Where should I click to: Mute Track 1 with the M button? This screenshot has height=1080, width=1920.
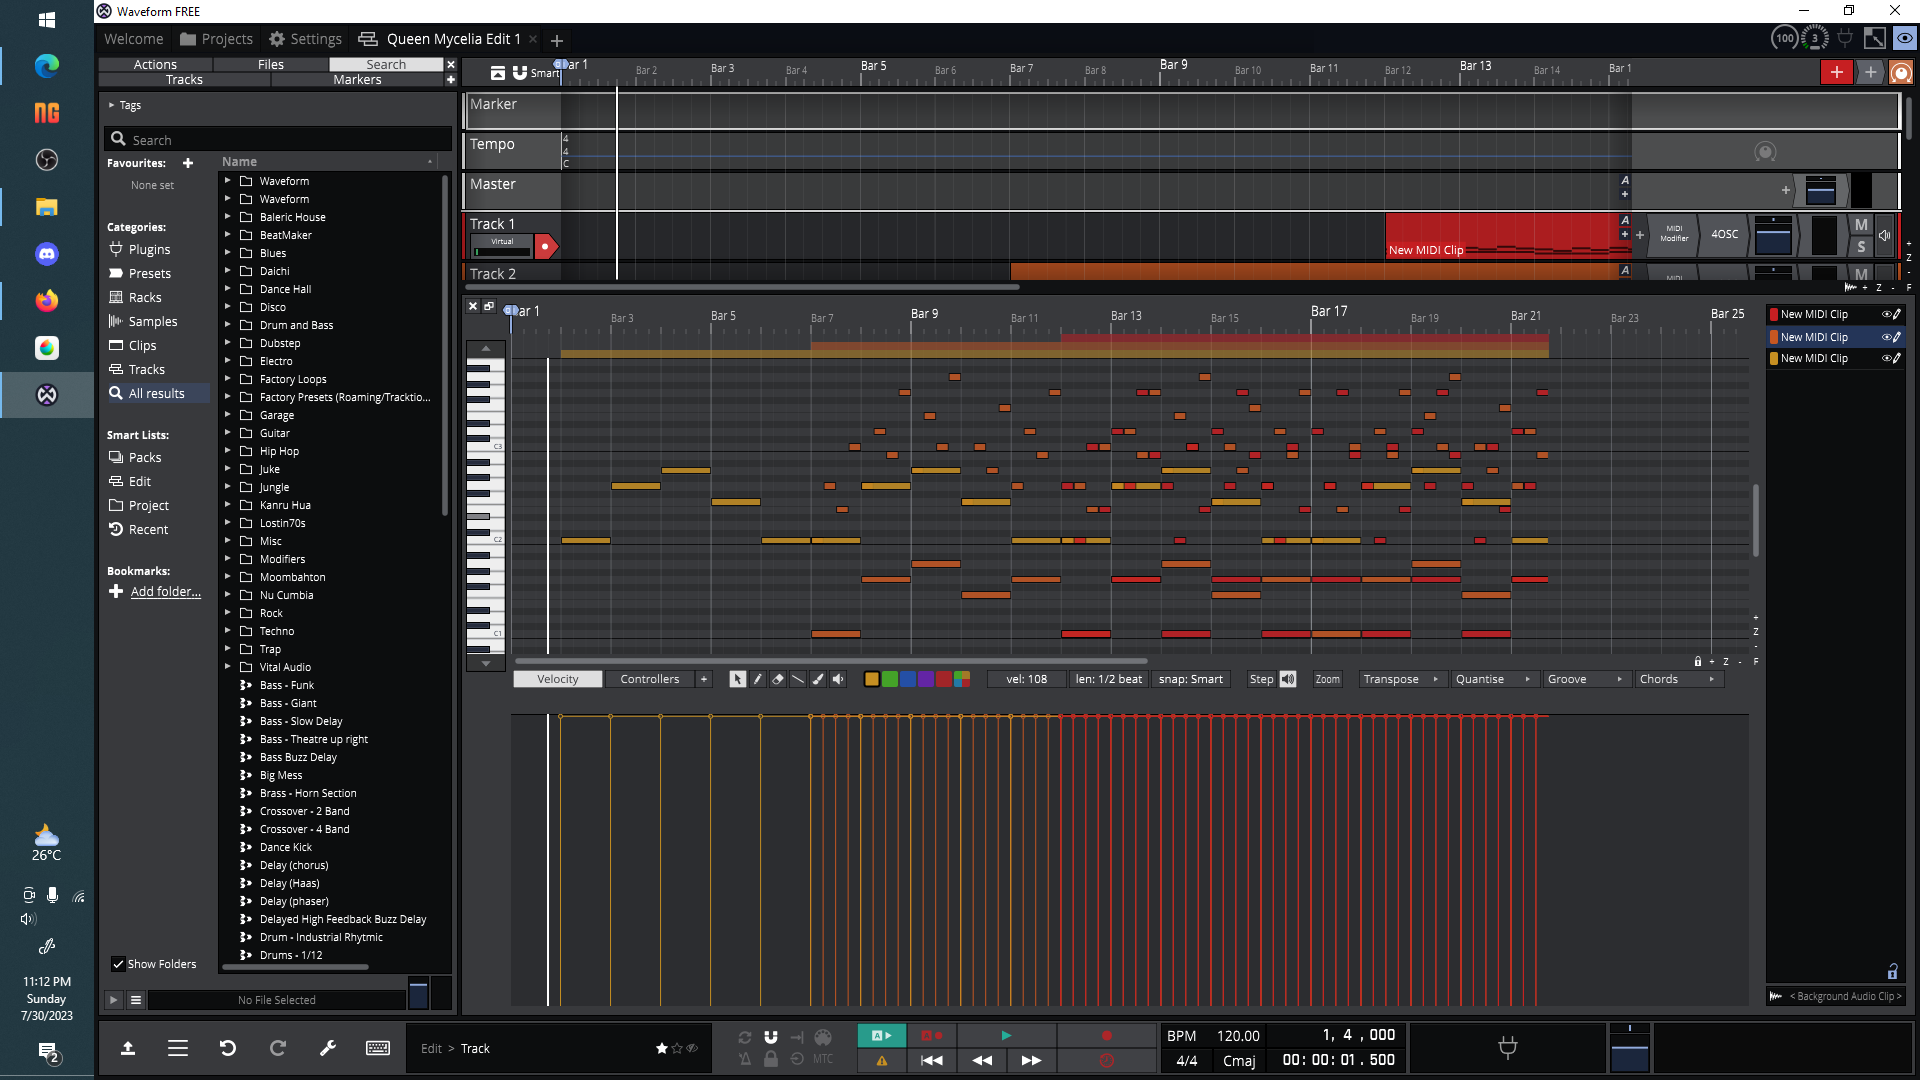tap(1861, 225)
